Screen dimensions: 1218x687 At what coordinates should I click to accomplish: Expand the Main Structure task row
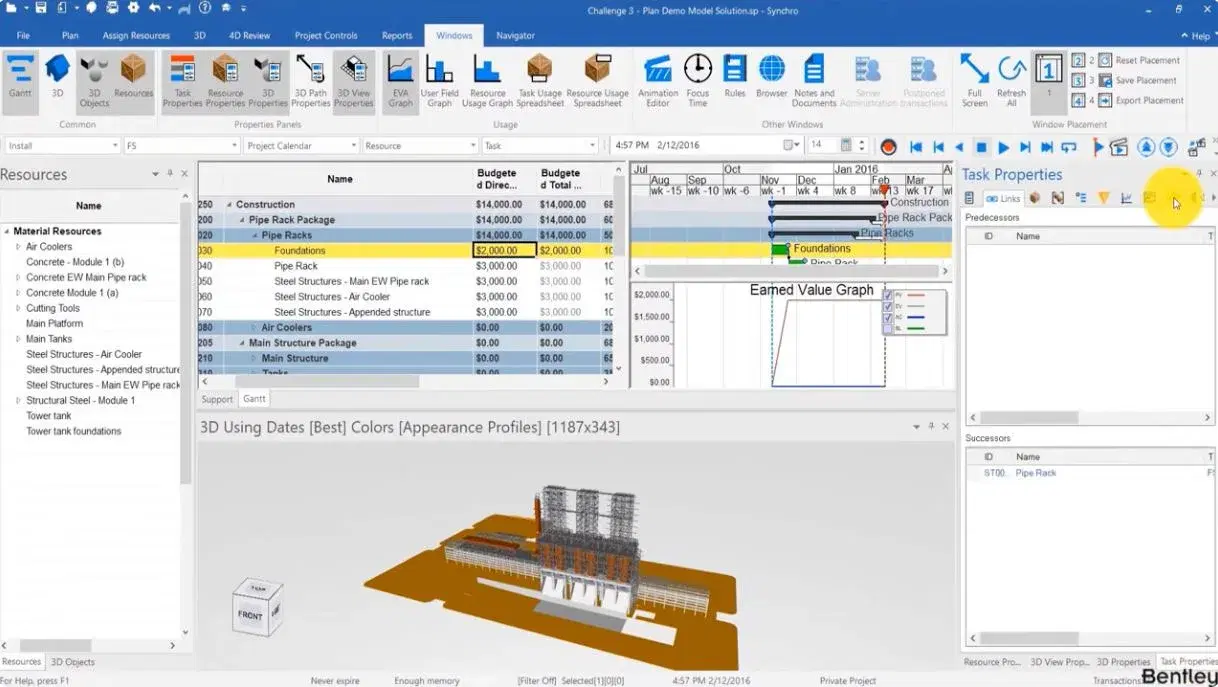(254, 358)
